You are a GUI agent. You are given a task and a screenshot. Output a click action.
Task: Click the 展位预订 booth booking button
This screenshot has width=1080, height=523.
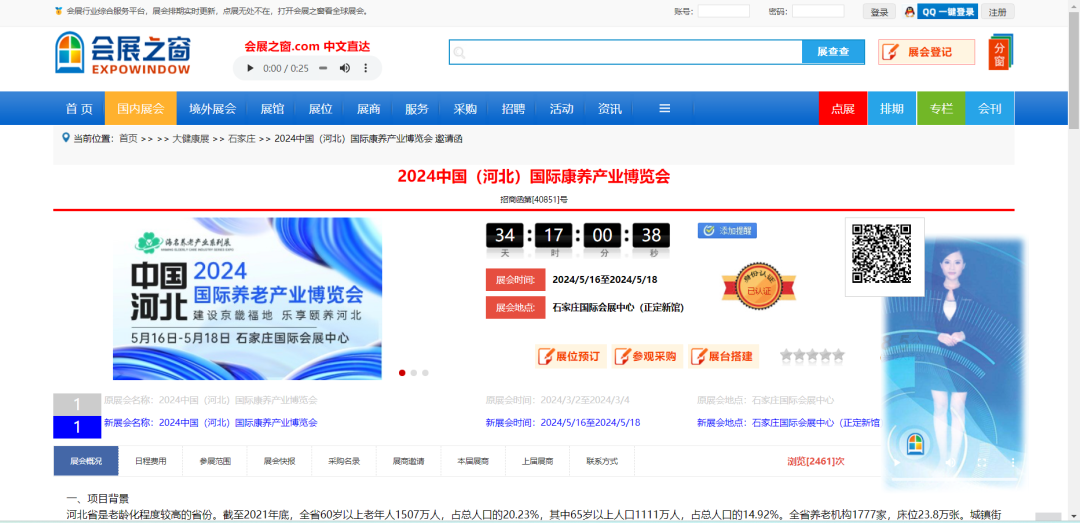[x=571, y=356]
